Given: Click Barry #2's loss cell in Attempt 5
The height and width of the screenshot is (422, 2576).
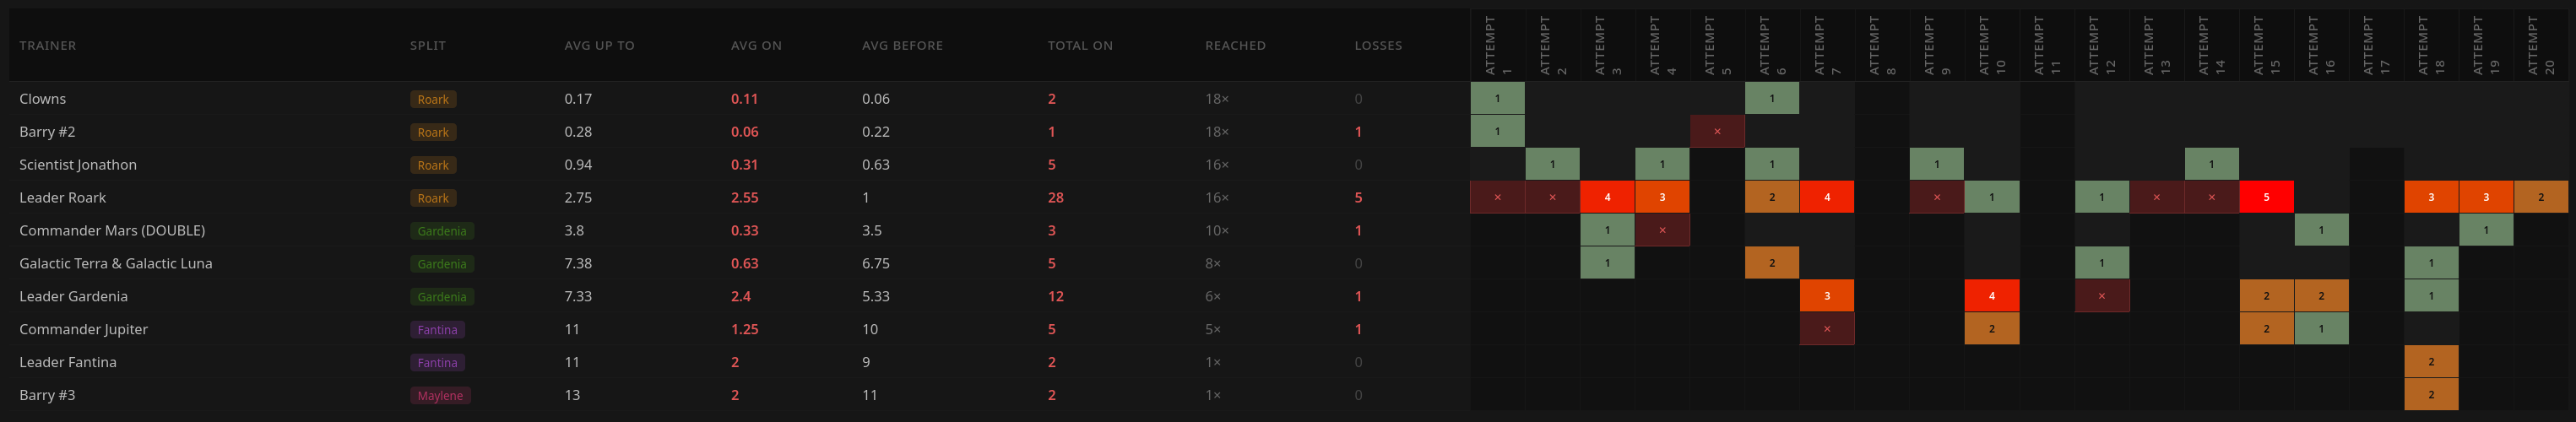Looking at the screenshot, I should [1717, 131].
